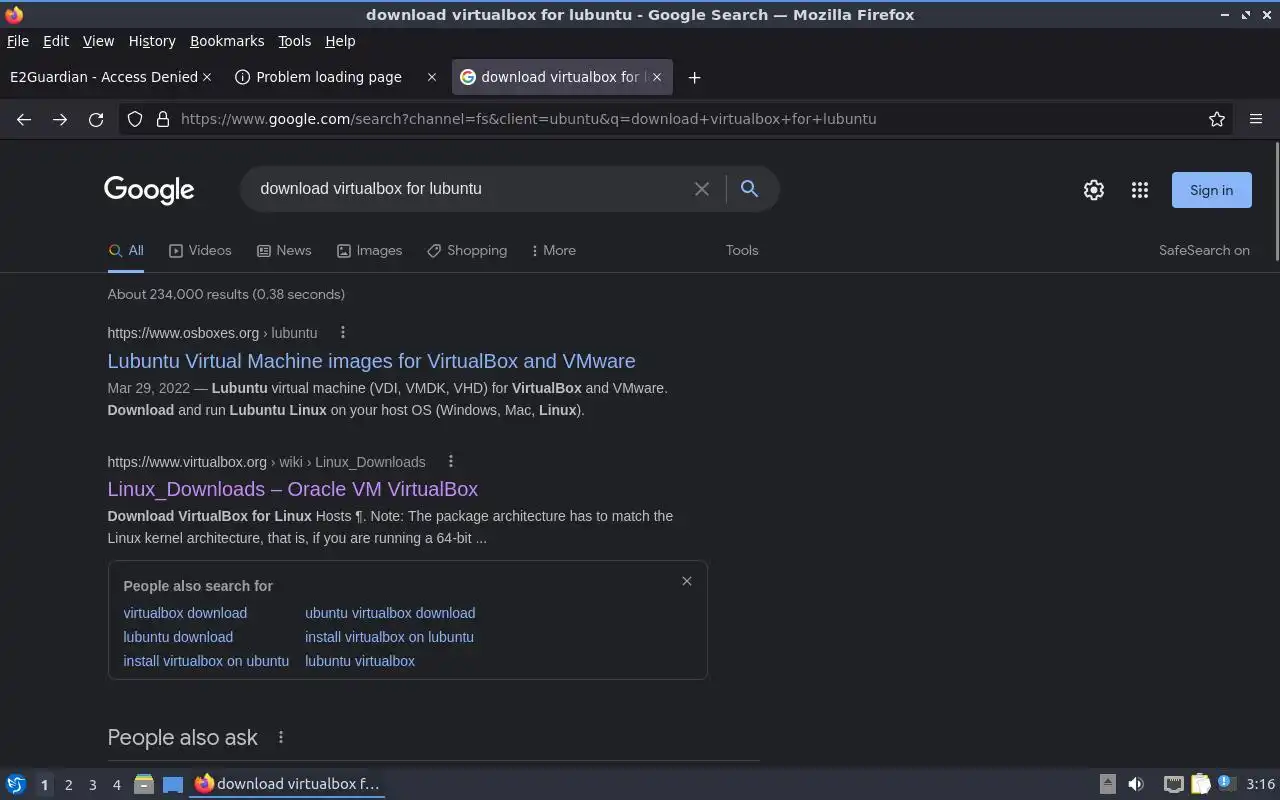Switch to virtual desktop 4
The image size is (1280, 800).
[116, 785]
